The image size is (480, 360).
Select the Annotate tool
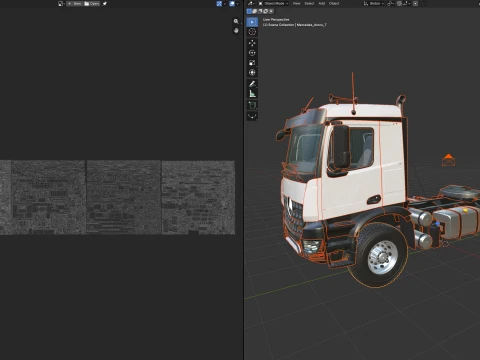(x=252, y=84)
